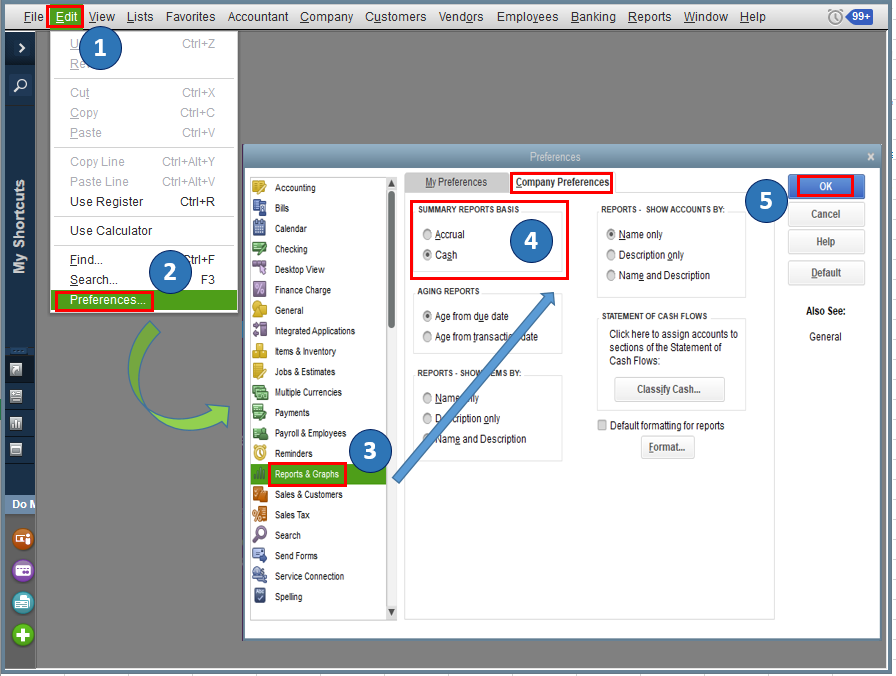Click the Calendar category icon
Screen dimensions: 896x676
coord(259,228)
